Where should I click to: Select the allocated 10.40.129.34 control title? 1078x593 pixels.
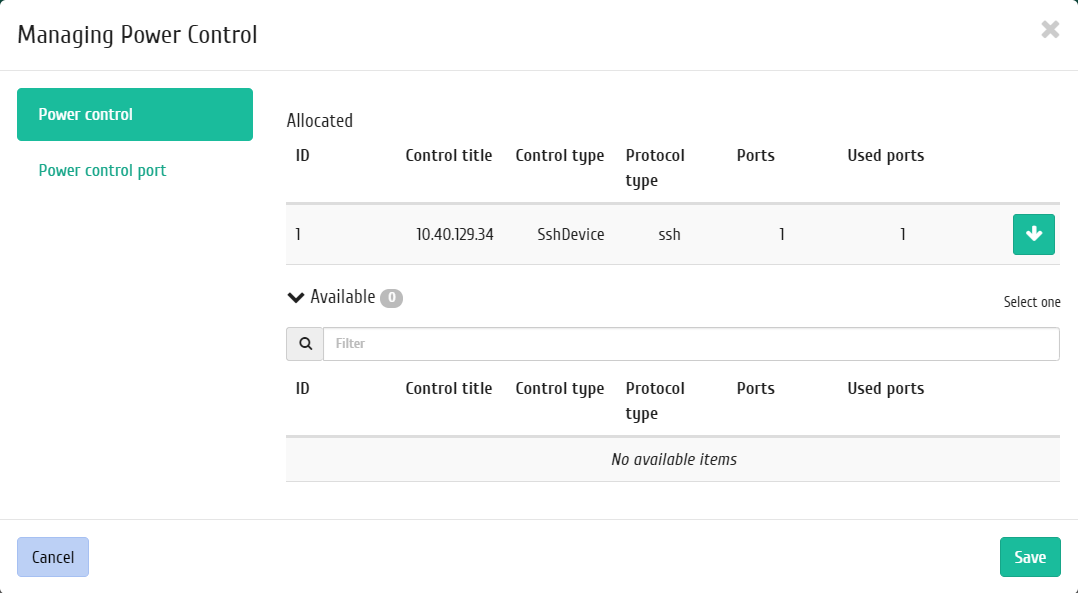click(x=454, y=234)
